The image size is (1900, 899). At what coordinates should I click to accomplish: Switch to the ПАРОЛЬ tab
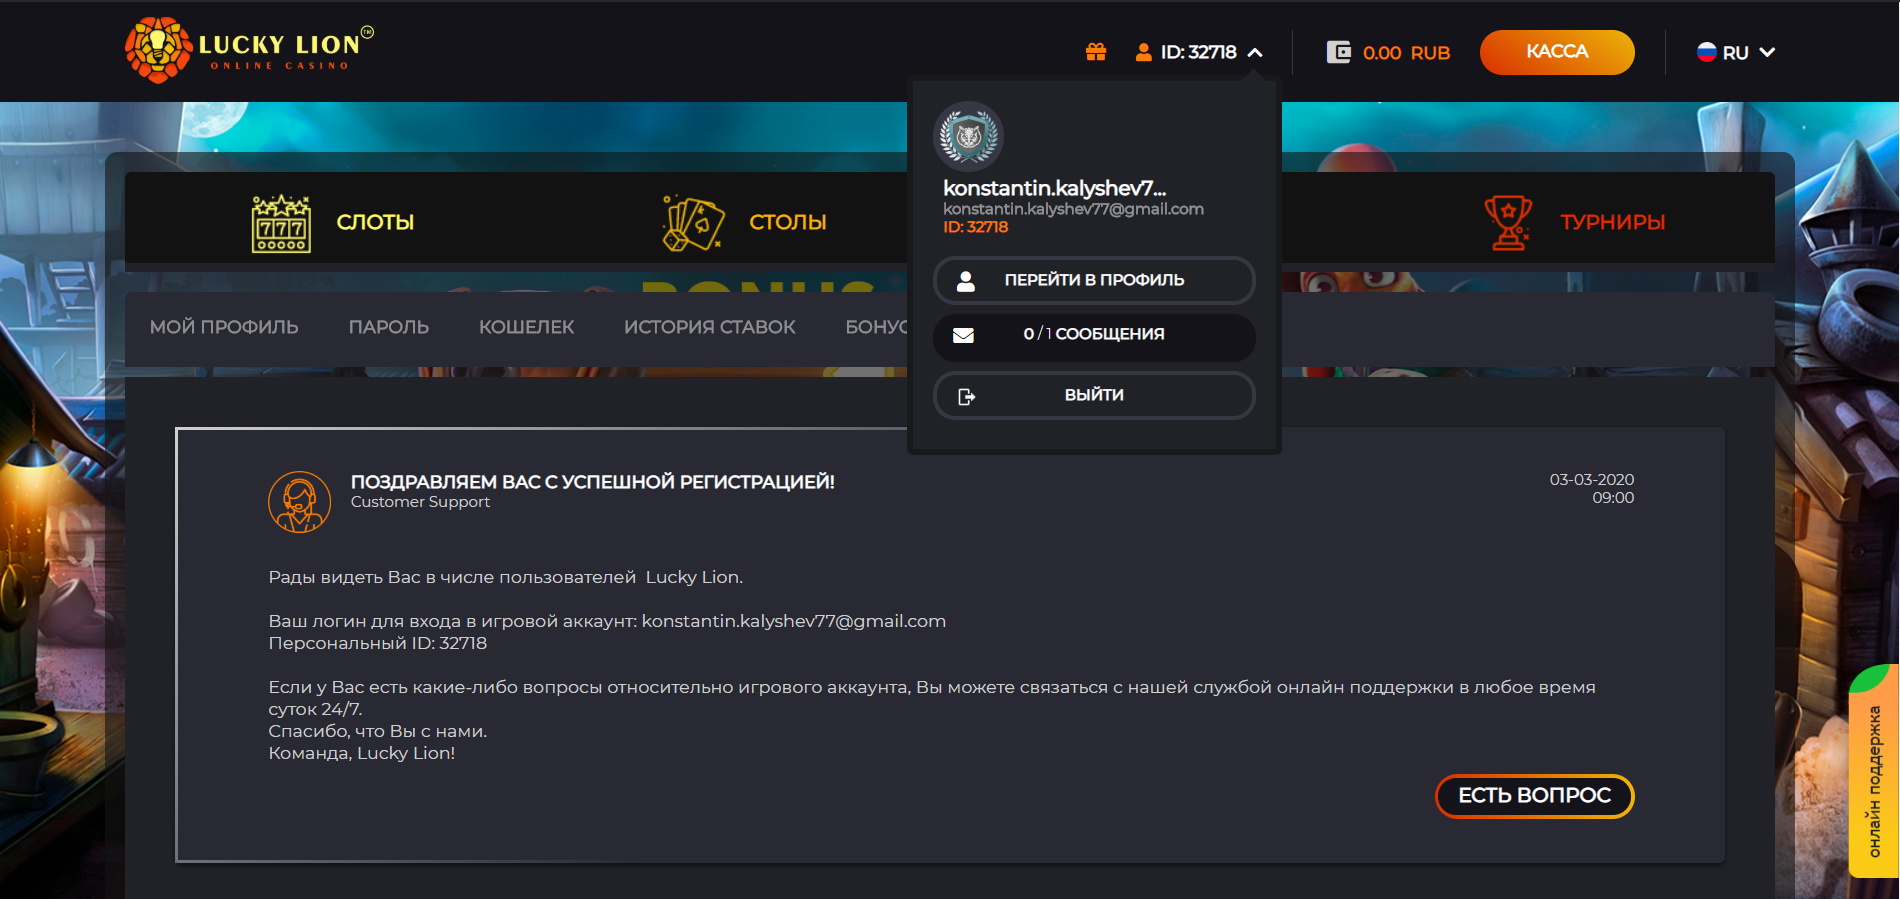click(x=389, y=327)
